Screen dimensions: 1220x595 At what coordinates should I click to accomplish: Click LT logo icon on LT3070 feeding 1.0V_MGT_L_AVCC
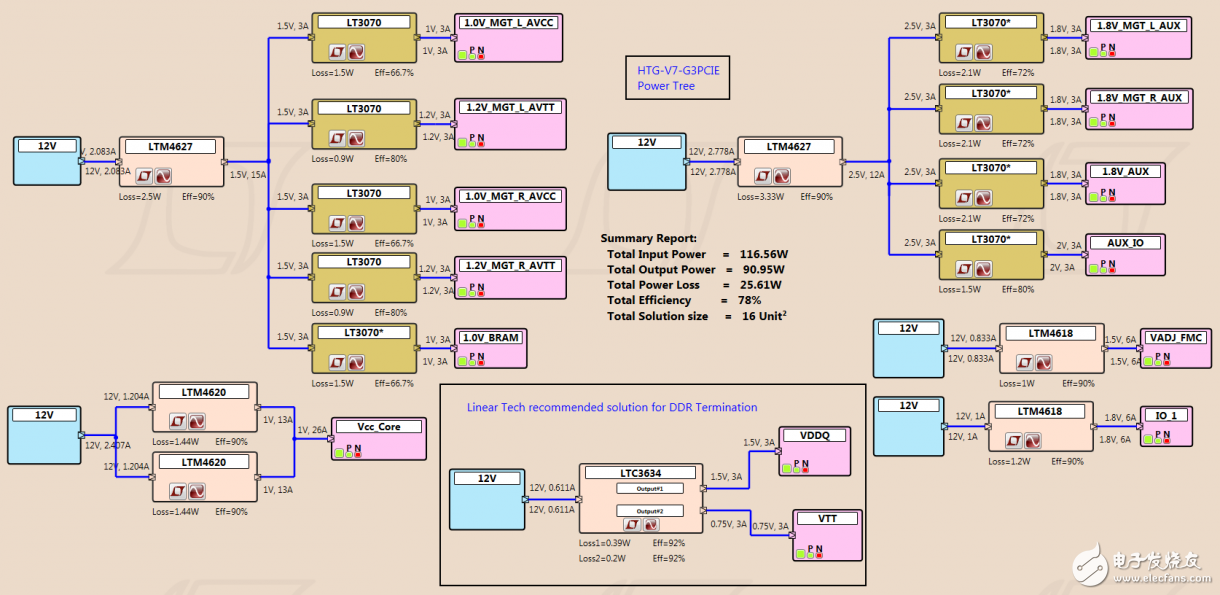coord(337,52)
